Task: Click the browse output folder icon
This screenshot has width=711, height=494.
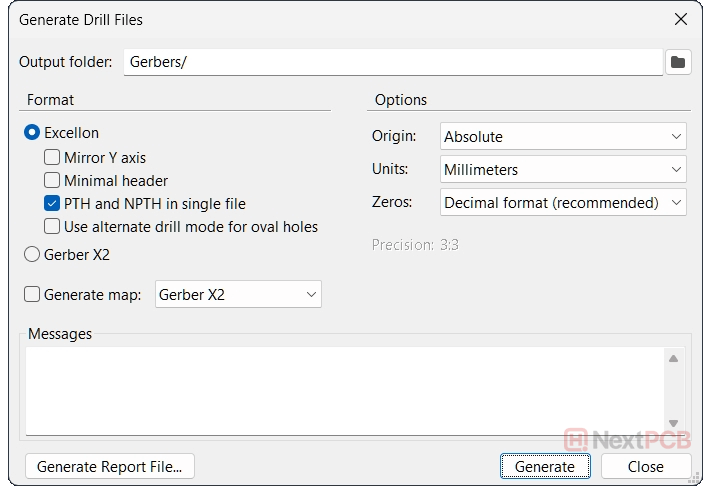Action: pyautogui.click(x=677, y=62)
